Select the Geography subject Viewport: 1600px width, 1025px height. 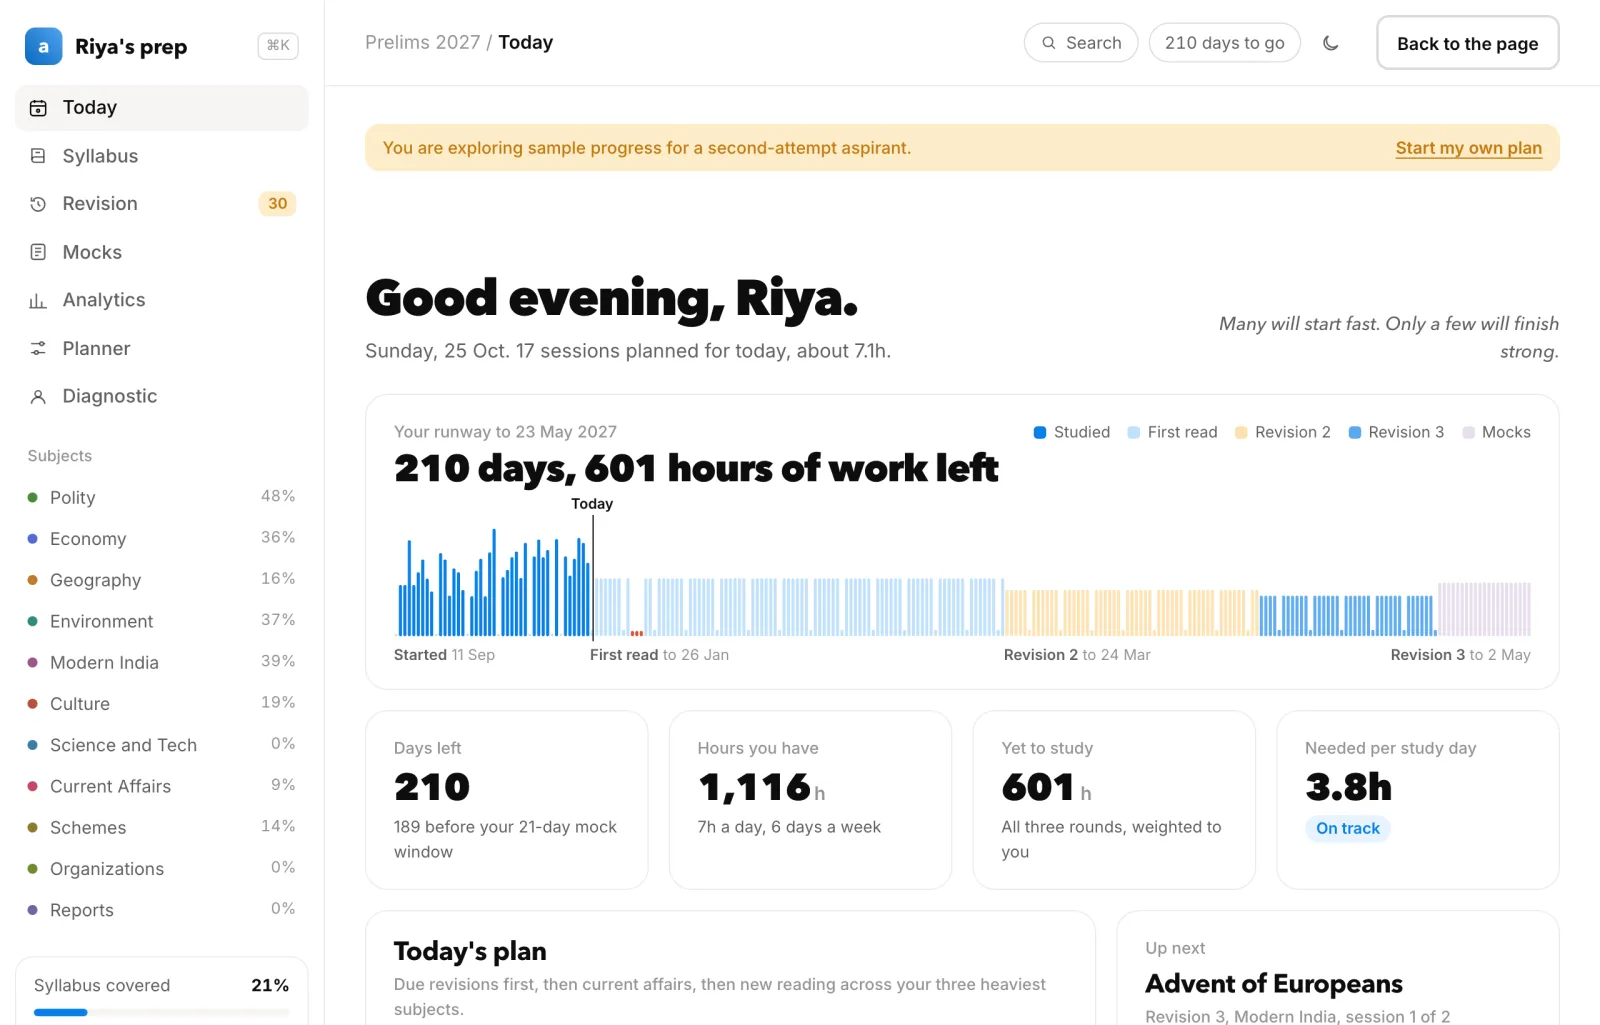pyautogui.click(x=162, y=580)
